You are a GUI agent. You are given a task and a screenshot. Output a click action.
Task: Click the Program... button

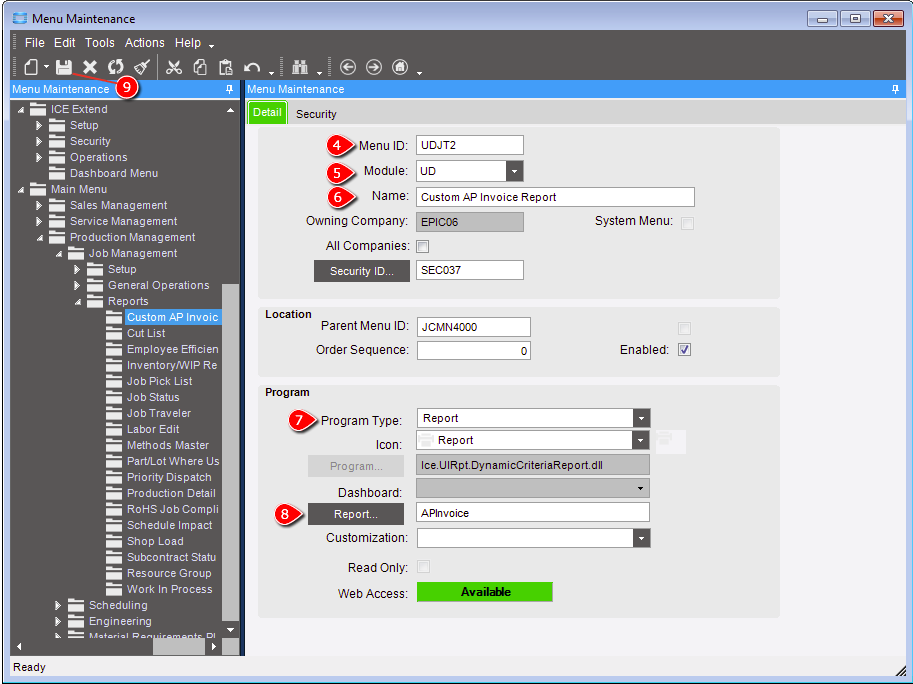pyautogui.click(x=356, y=466)
